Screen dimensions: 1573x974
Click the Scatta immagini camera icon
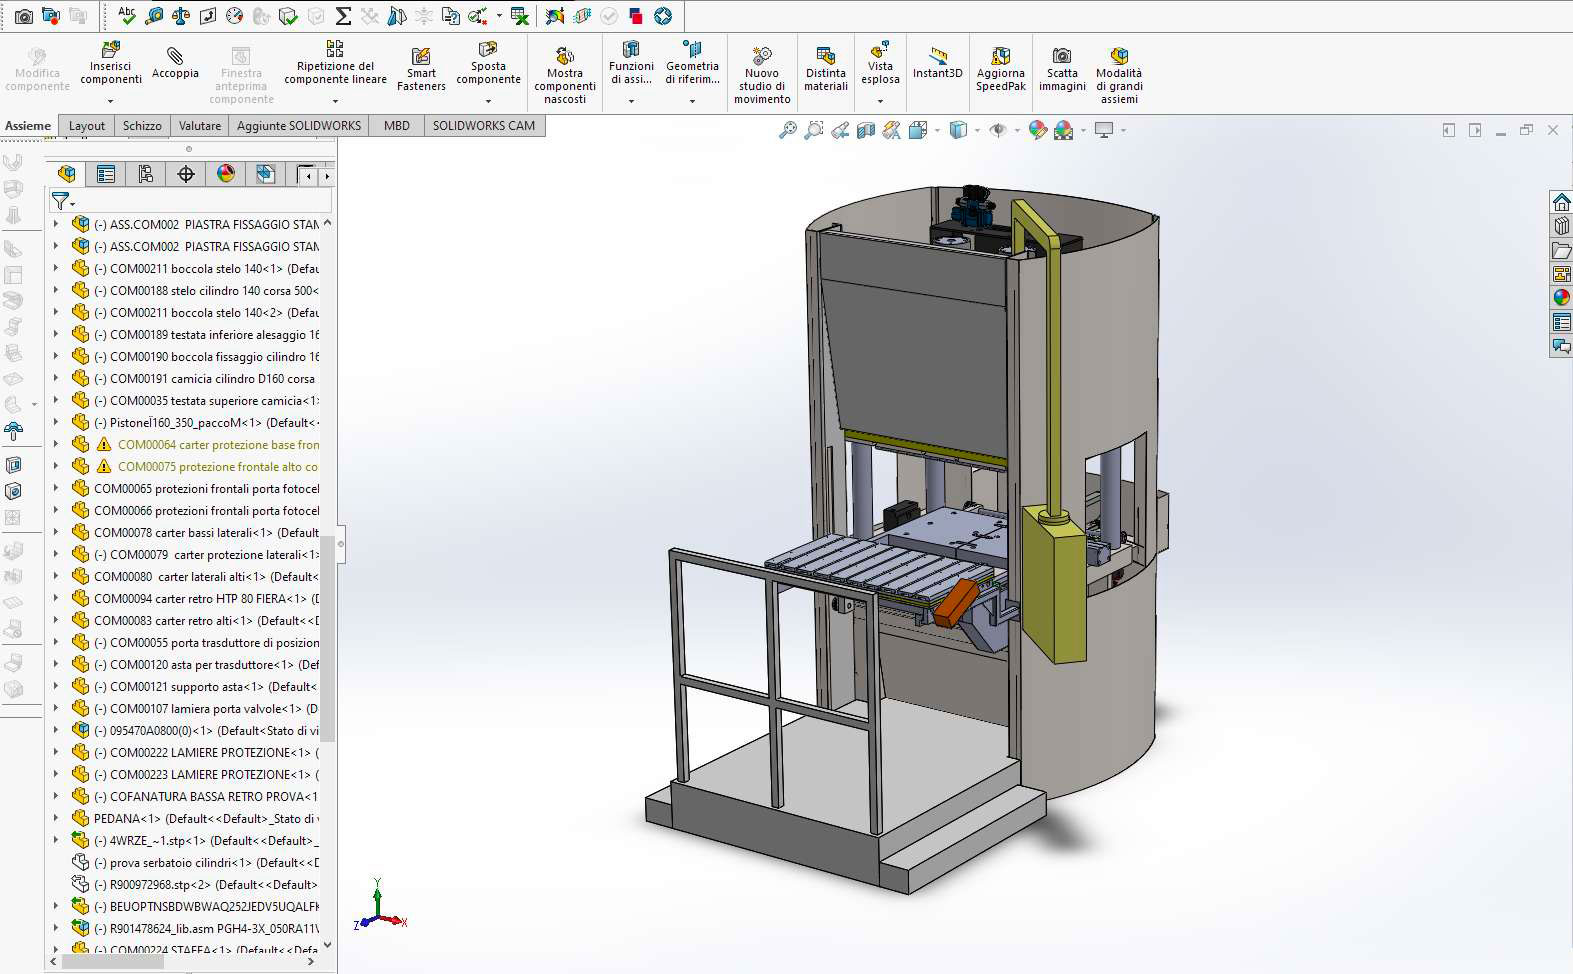(x=1062, y=56)
